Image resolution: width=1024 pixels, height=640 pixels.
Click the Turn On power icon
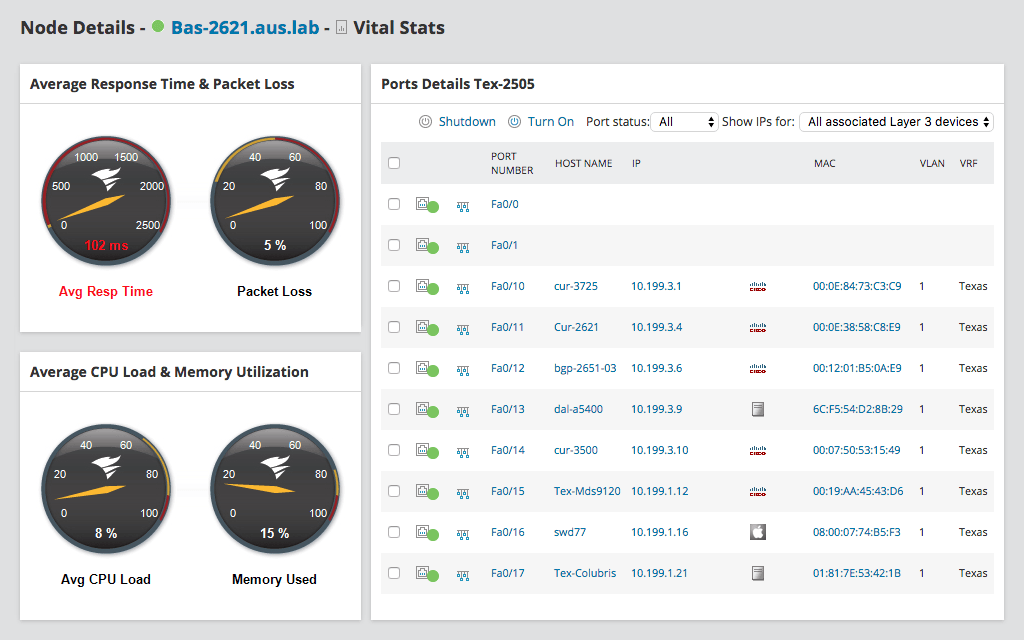click(x=514, y=121)
